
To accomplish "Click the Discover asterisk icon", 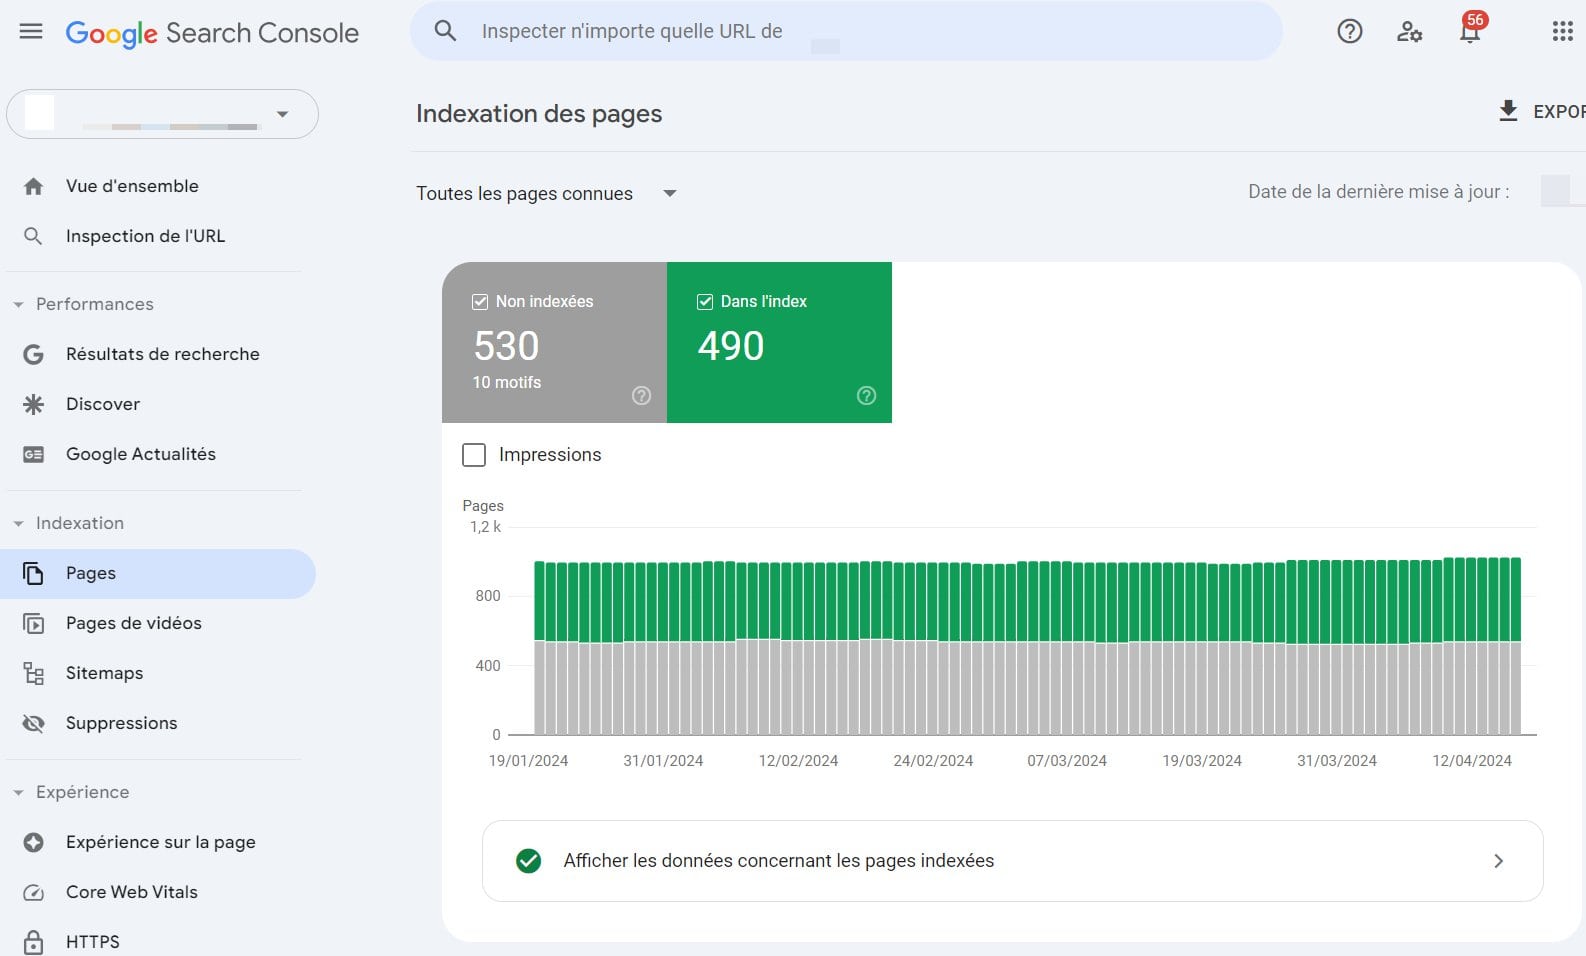I will pos(33,404).
